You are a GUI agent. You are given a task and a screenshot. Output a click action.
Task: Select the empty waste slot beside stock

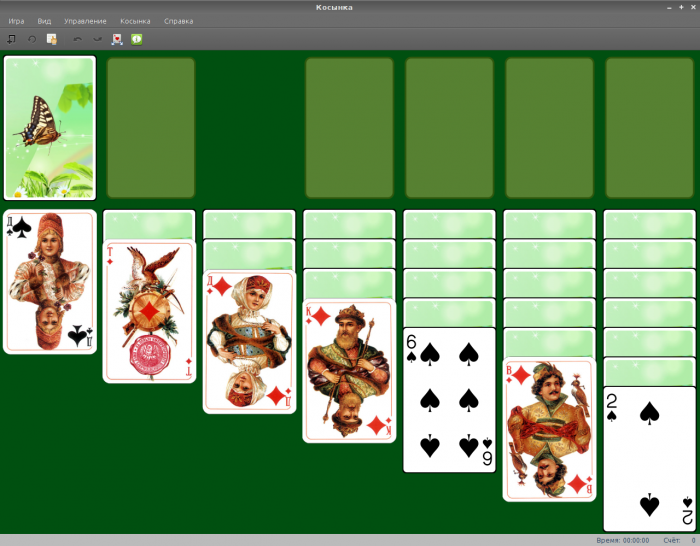[151, 128]
